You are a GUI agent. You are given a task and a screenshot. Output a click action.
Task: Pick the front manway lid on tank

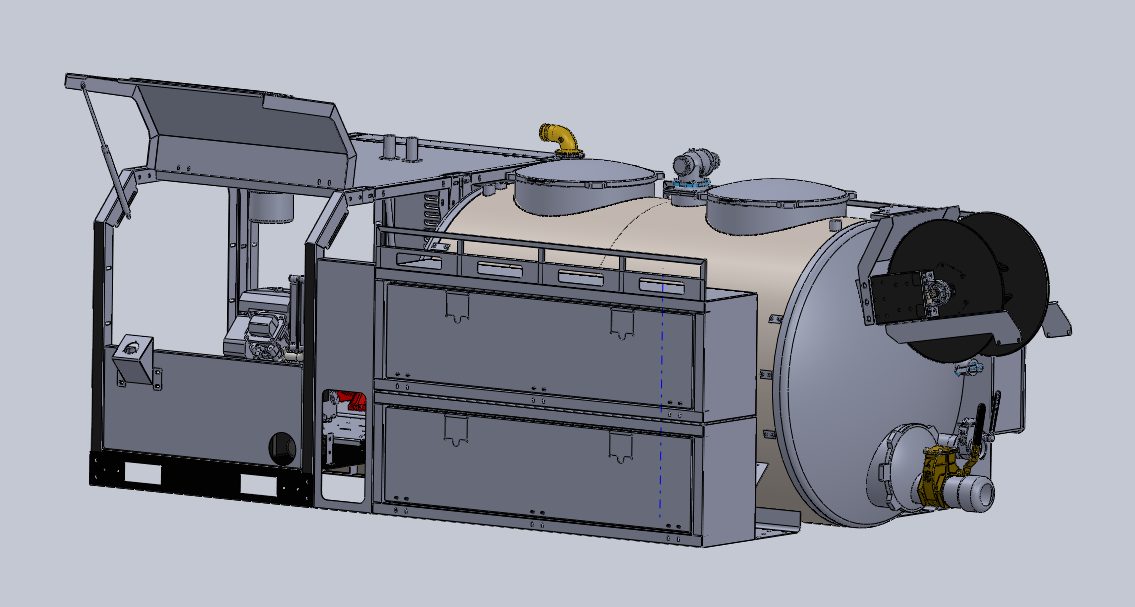click(x=582, y=187)
